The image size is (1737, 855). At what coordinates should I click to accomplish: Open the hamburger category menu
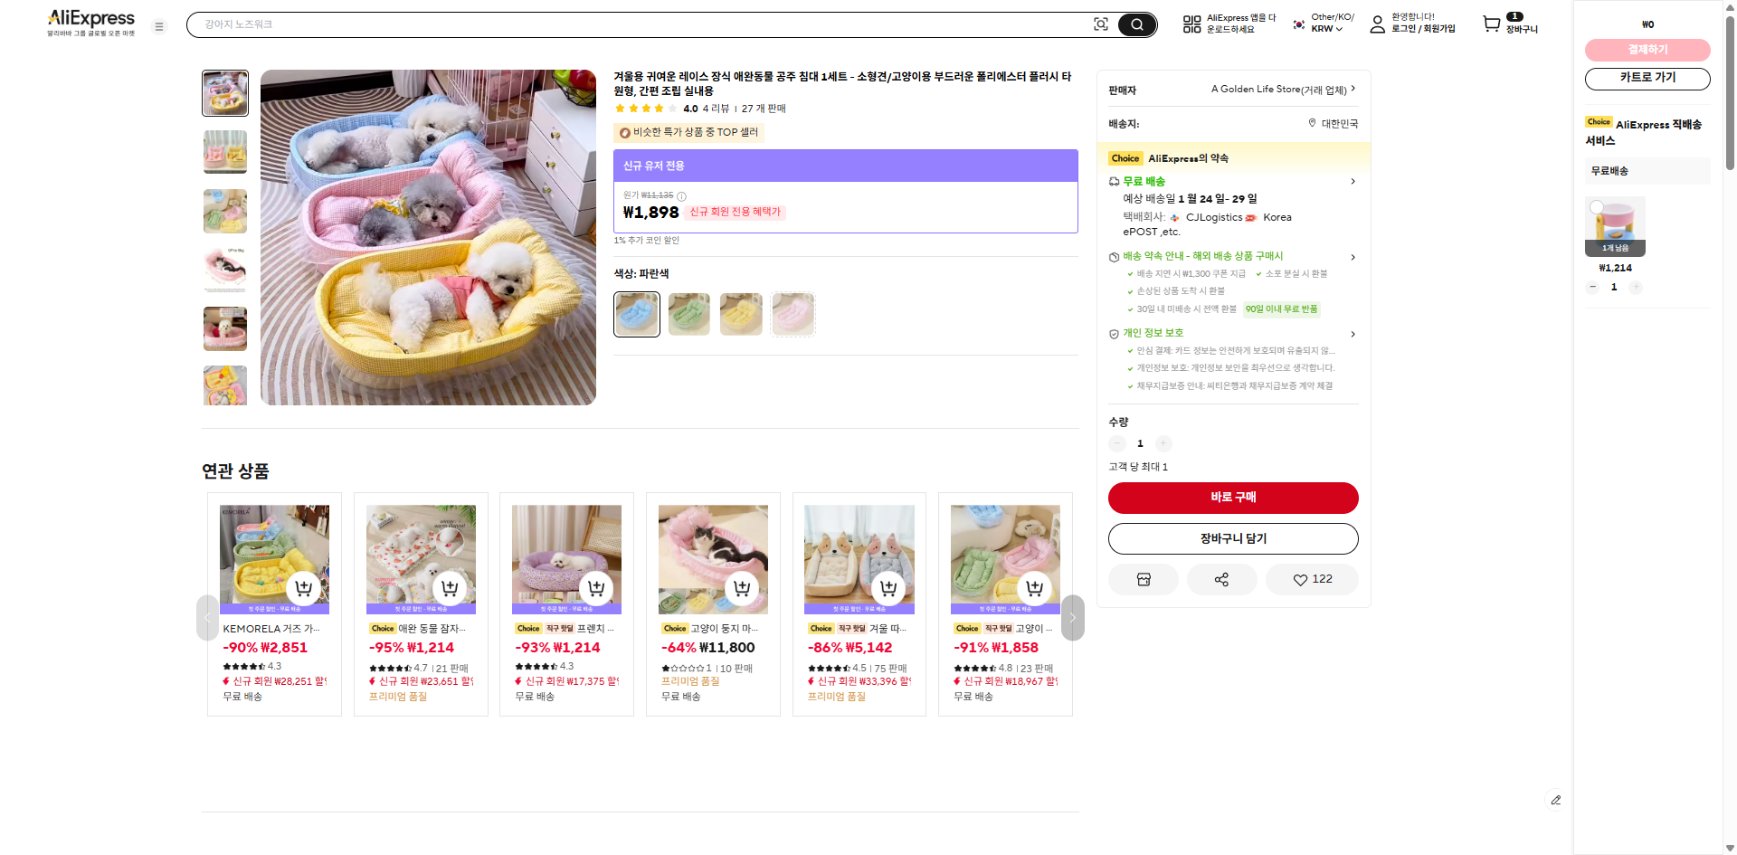(x=159, y=27)
